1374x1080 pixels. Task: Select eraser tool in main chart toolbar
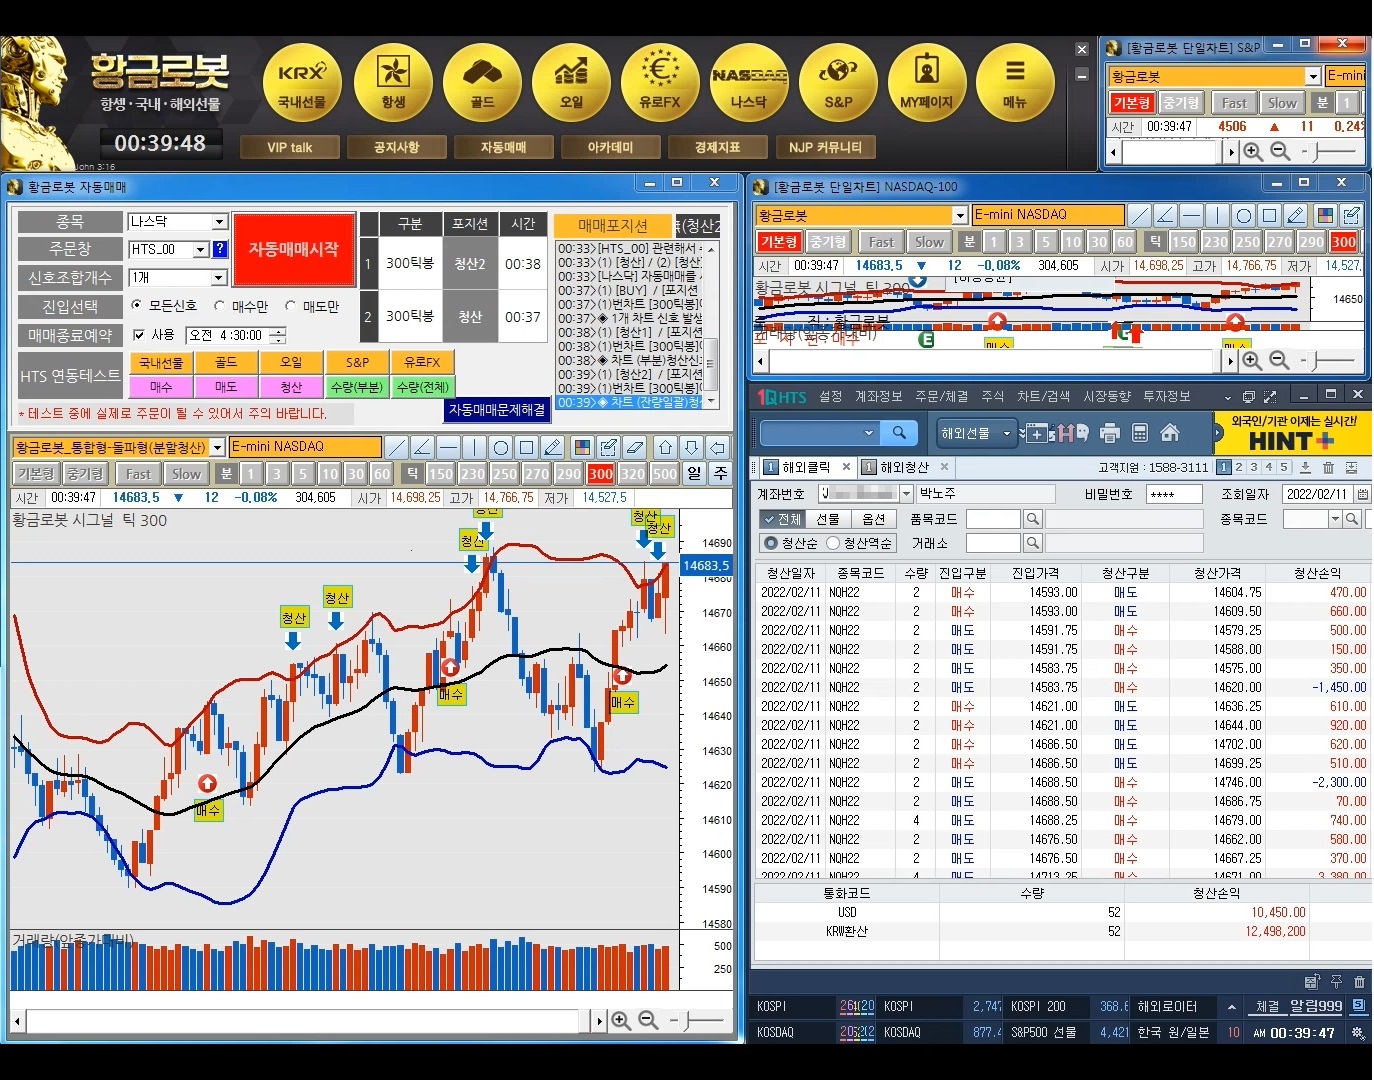[x=634, y=447]
